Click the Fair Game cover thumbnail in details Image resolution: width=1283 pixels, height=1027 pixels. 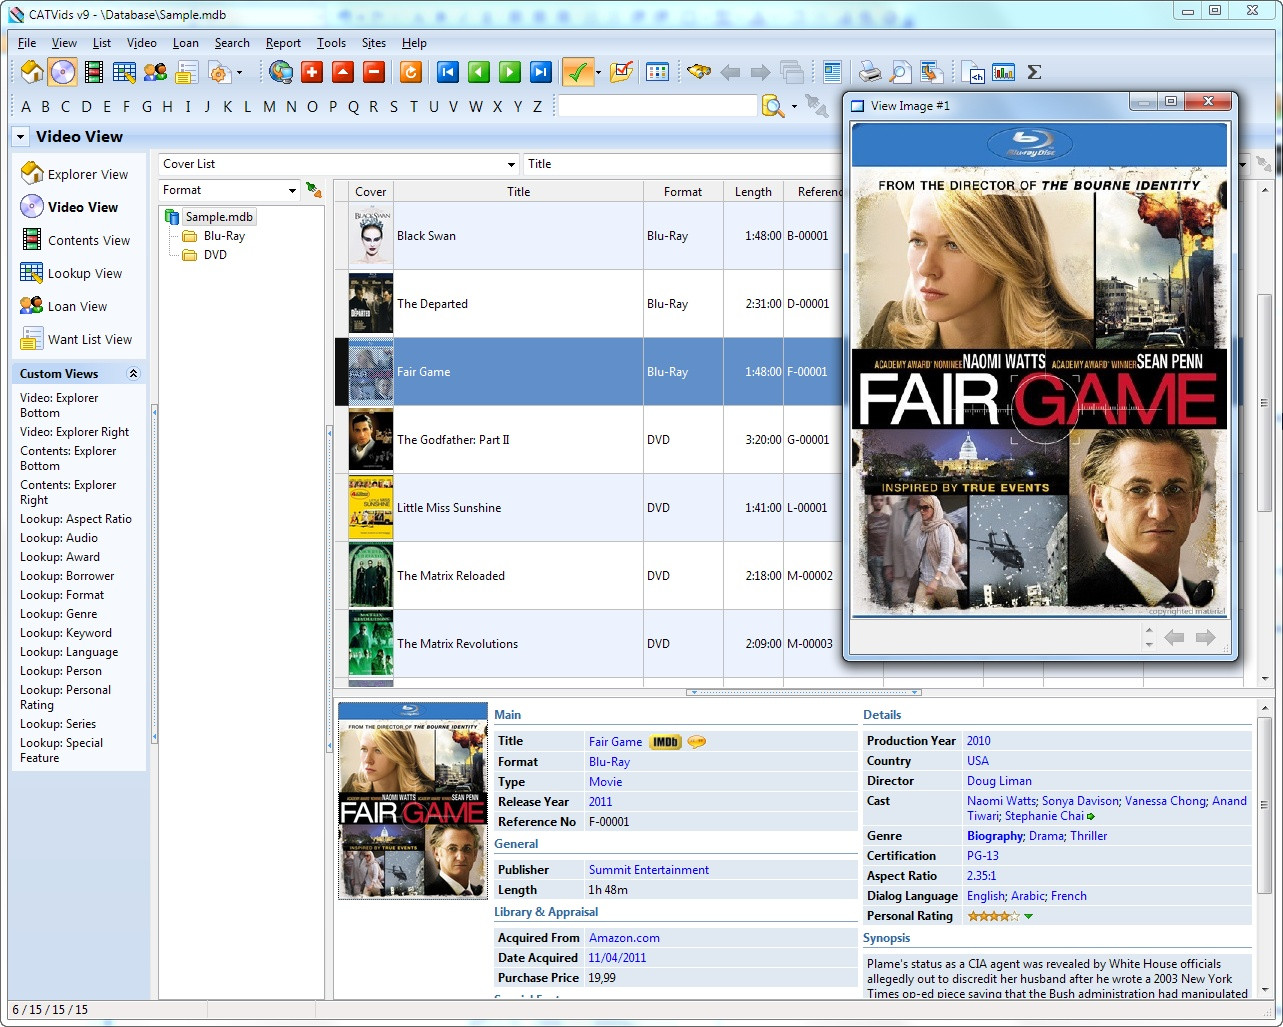coord(413,801)
